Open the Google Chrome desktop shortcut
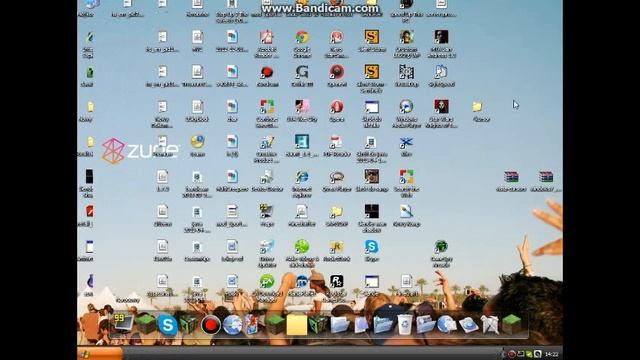 302,38
